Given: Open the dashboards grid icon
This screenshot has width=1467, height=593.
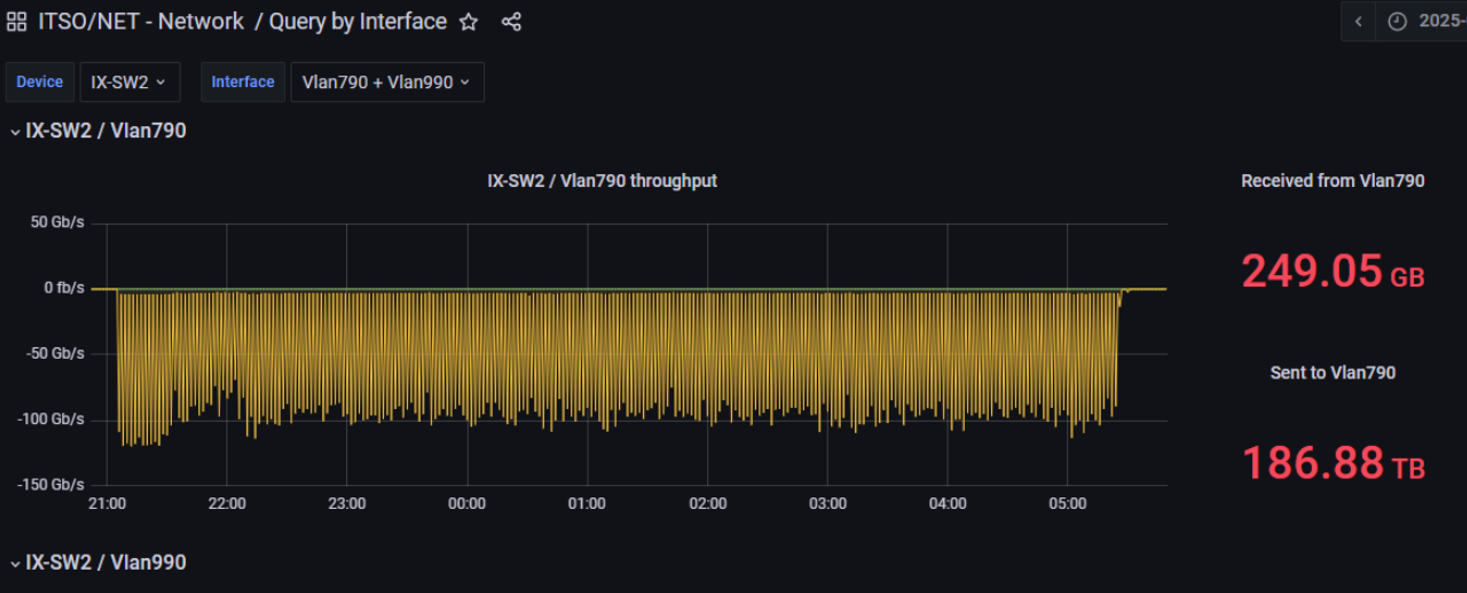Looking at the screenshot, I should coord(16,22).
